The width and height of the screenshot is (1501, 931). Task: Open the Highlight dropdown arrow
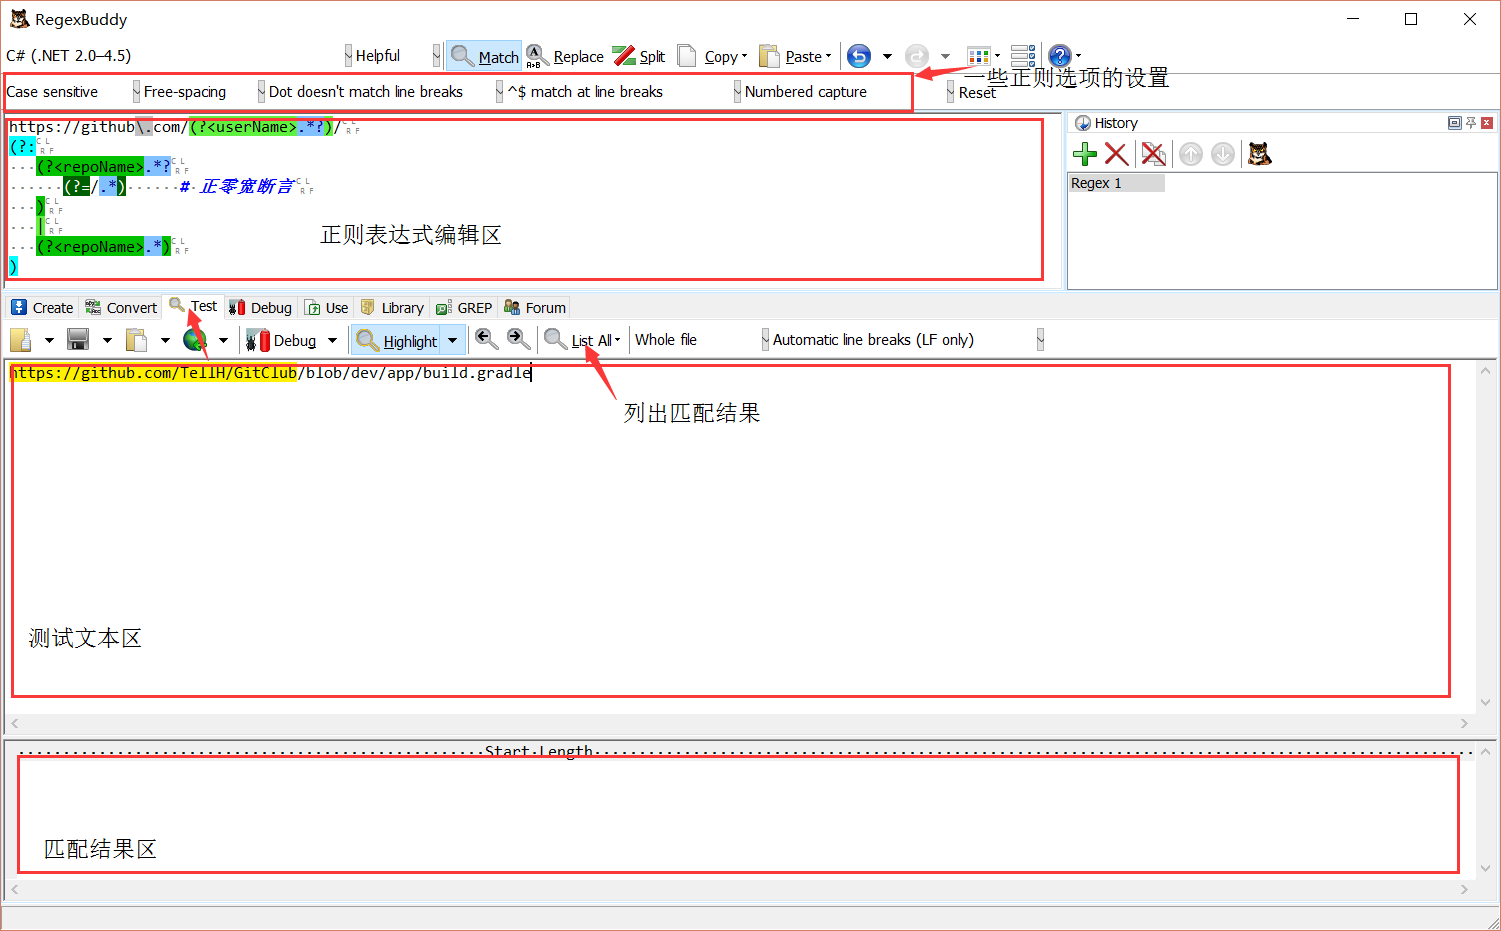coord(453,341)
